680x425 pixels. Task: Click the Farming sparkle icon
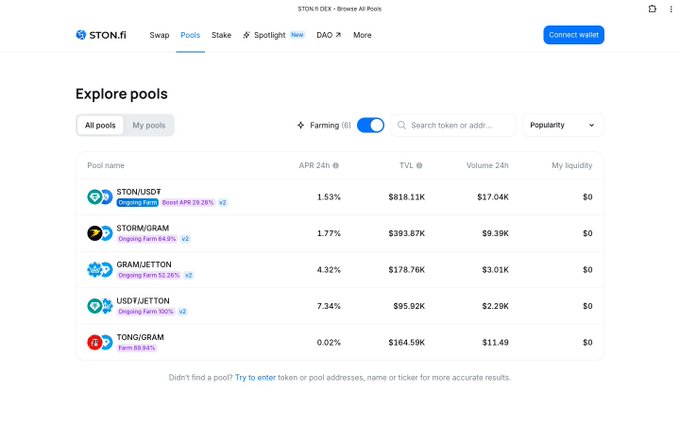[x=301, y=125]
